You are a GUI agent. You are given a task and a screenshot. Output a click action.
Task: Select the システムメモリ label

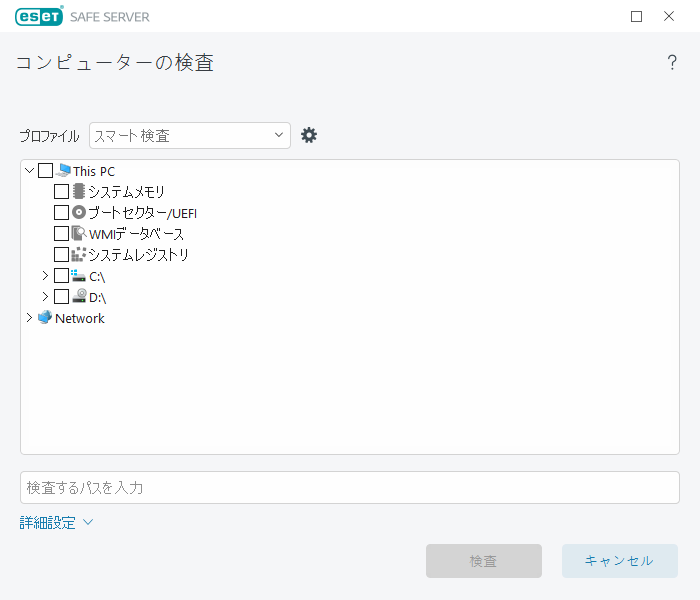point(126,192)
